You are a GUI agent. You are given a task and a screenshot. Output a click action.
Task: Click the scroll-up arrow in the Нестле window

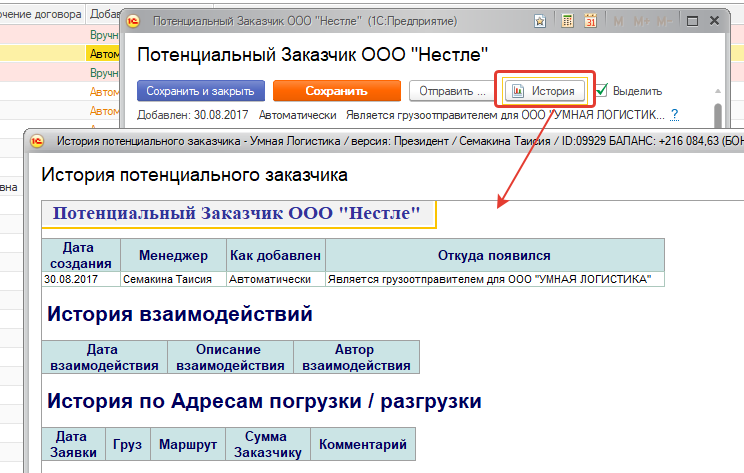click(718, 91)
